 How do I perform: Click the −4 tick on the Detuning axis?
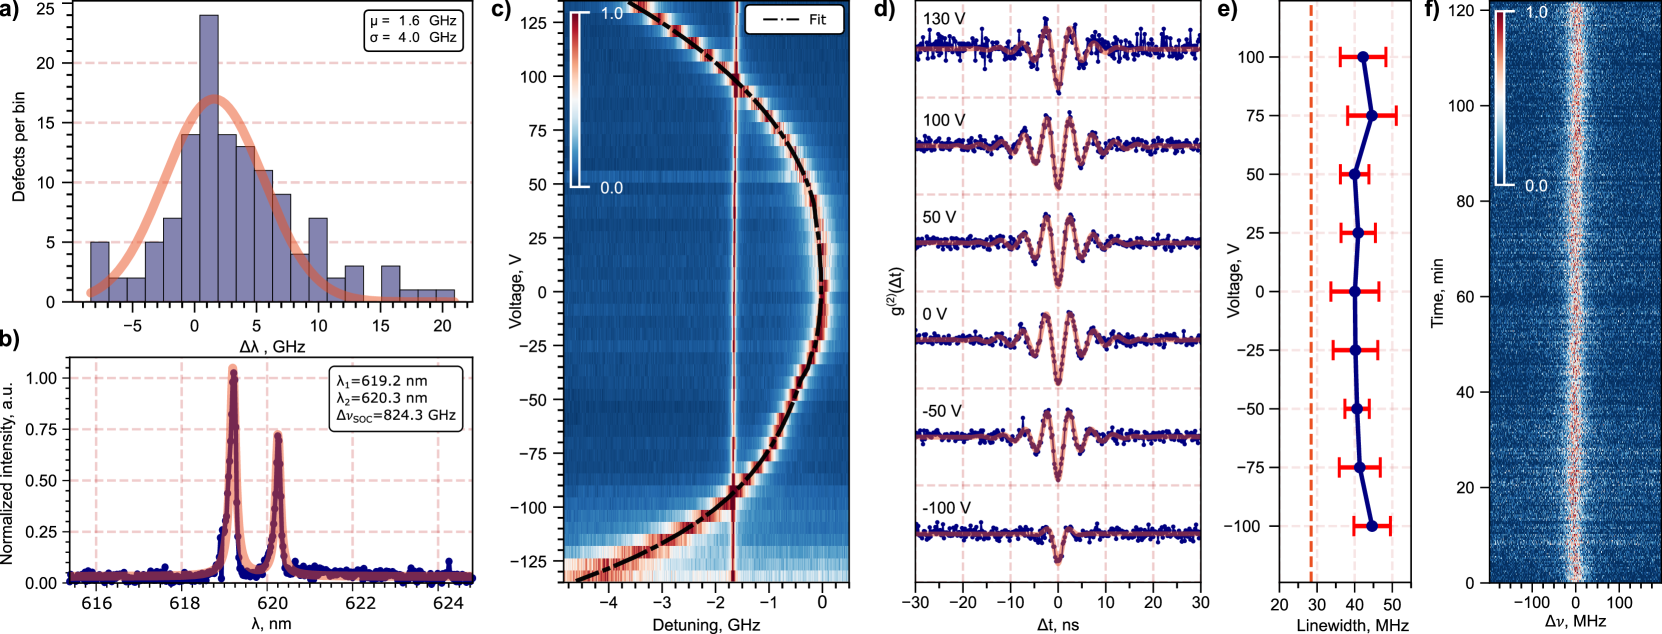point(608,603)
